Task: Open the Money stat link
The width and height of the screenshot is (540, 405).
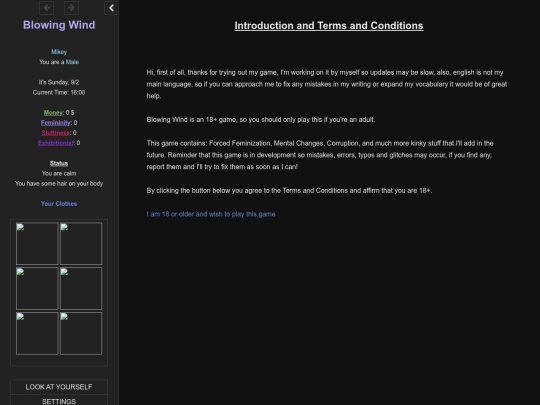Action: tap(53, 113)
